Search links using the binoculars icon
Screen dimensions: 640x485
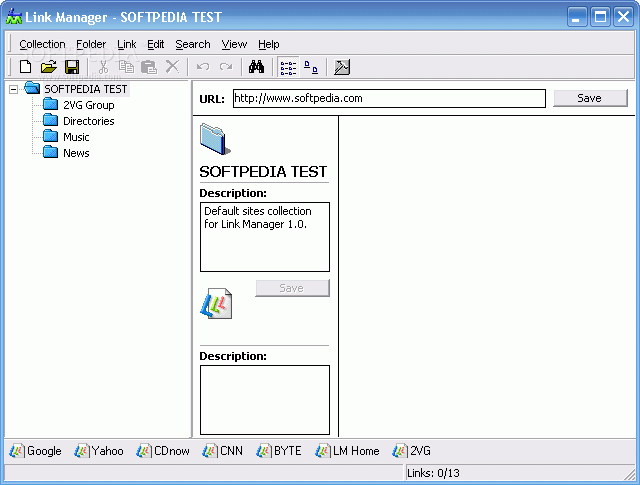[256, 67]
